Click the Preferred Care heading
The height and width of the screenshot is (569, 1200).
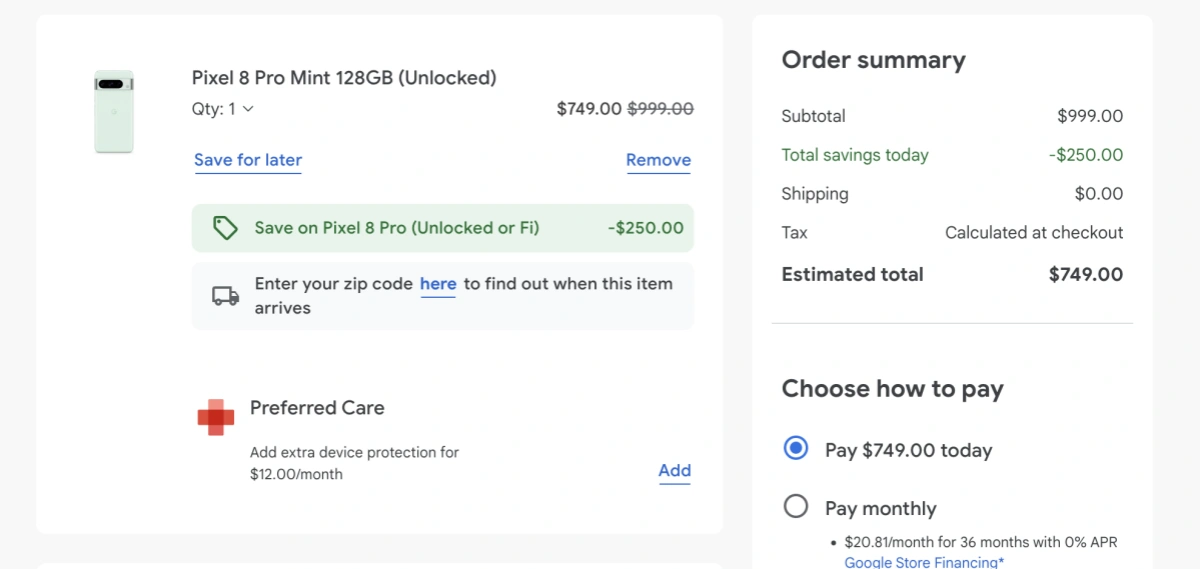(x=317, y=408)
